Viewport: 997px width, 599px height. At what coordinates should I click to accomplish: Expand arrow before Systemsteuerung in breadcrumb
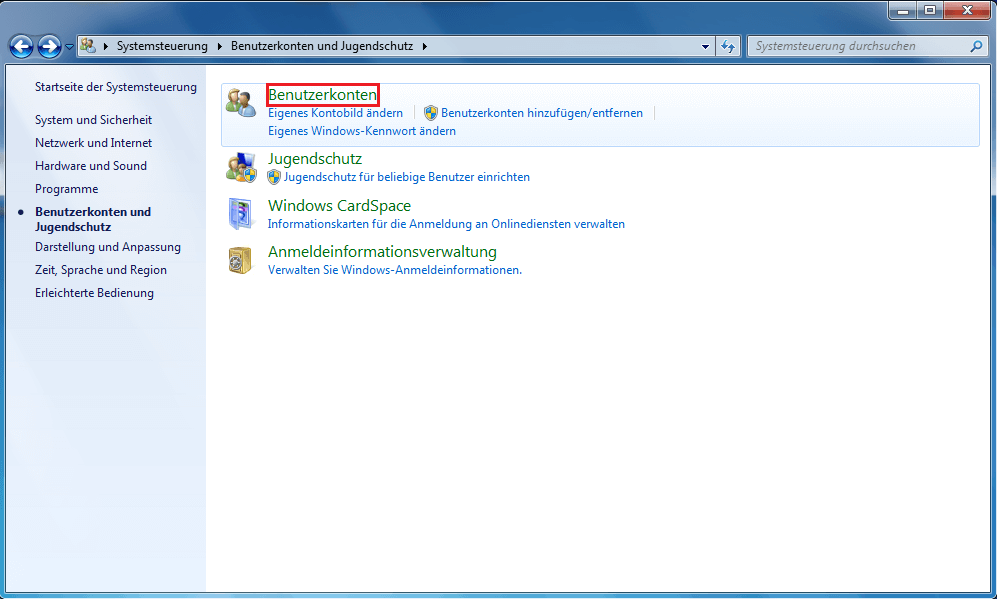[x=106, y=46]
